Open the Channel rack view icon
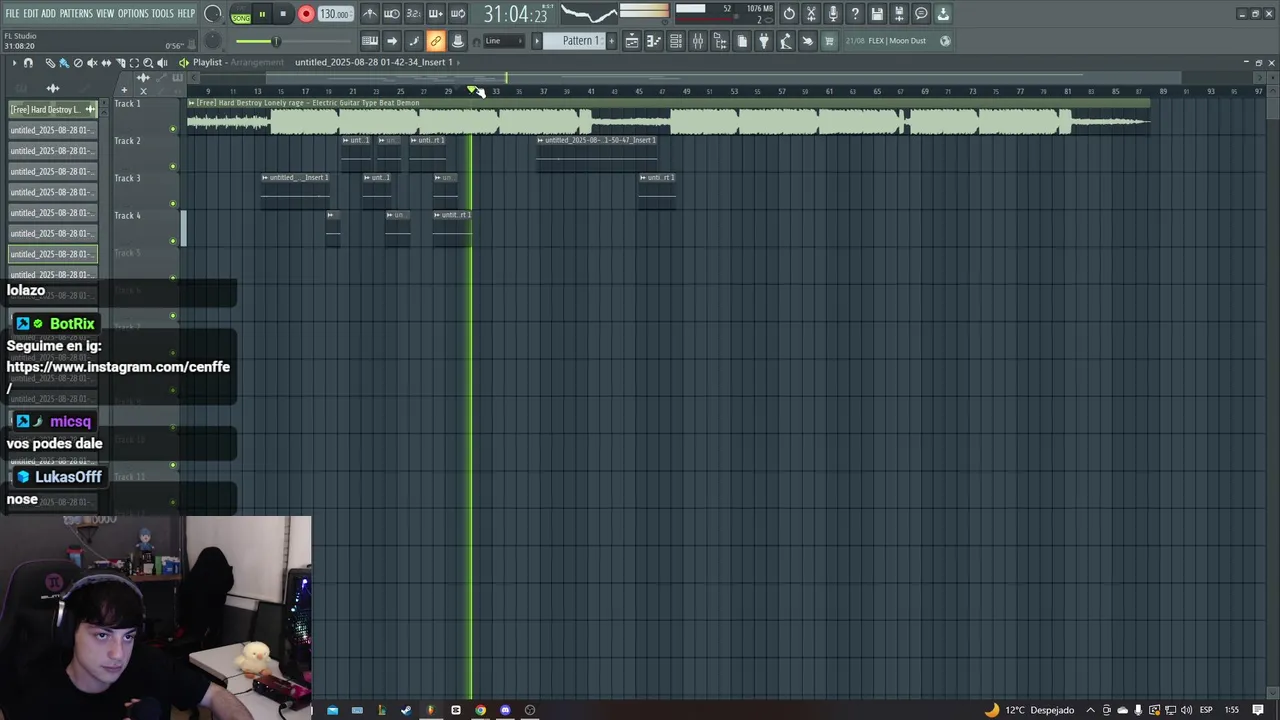This screenshot has height=720, width=1280. [676, 41]
